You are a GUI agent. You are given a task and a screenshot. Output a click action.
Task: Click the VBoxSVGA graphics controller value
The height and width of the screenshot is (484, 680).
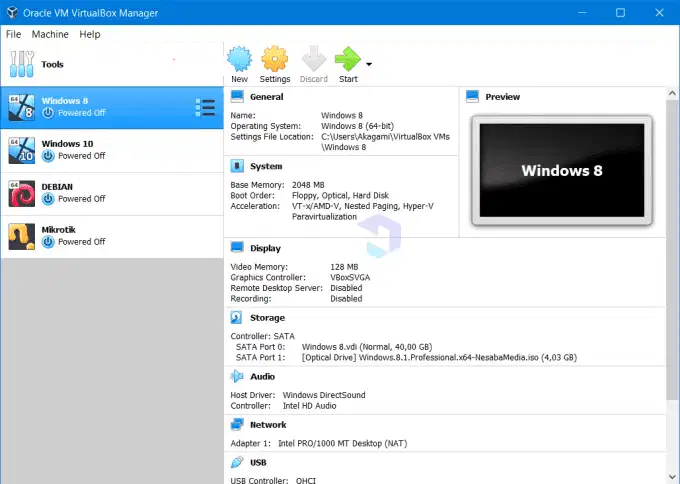(350, 278)
